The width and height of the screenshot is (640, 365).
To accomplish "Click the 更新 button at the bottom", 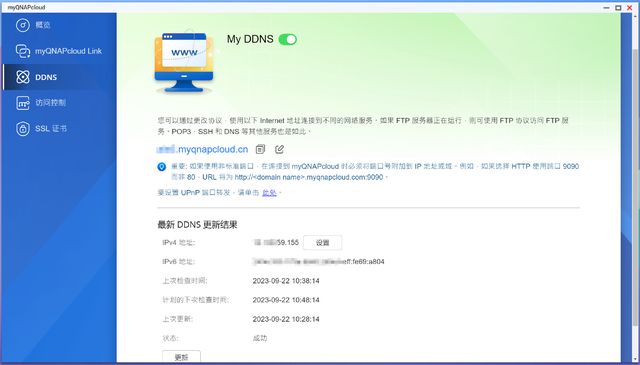I will pos(181,357).
